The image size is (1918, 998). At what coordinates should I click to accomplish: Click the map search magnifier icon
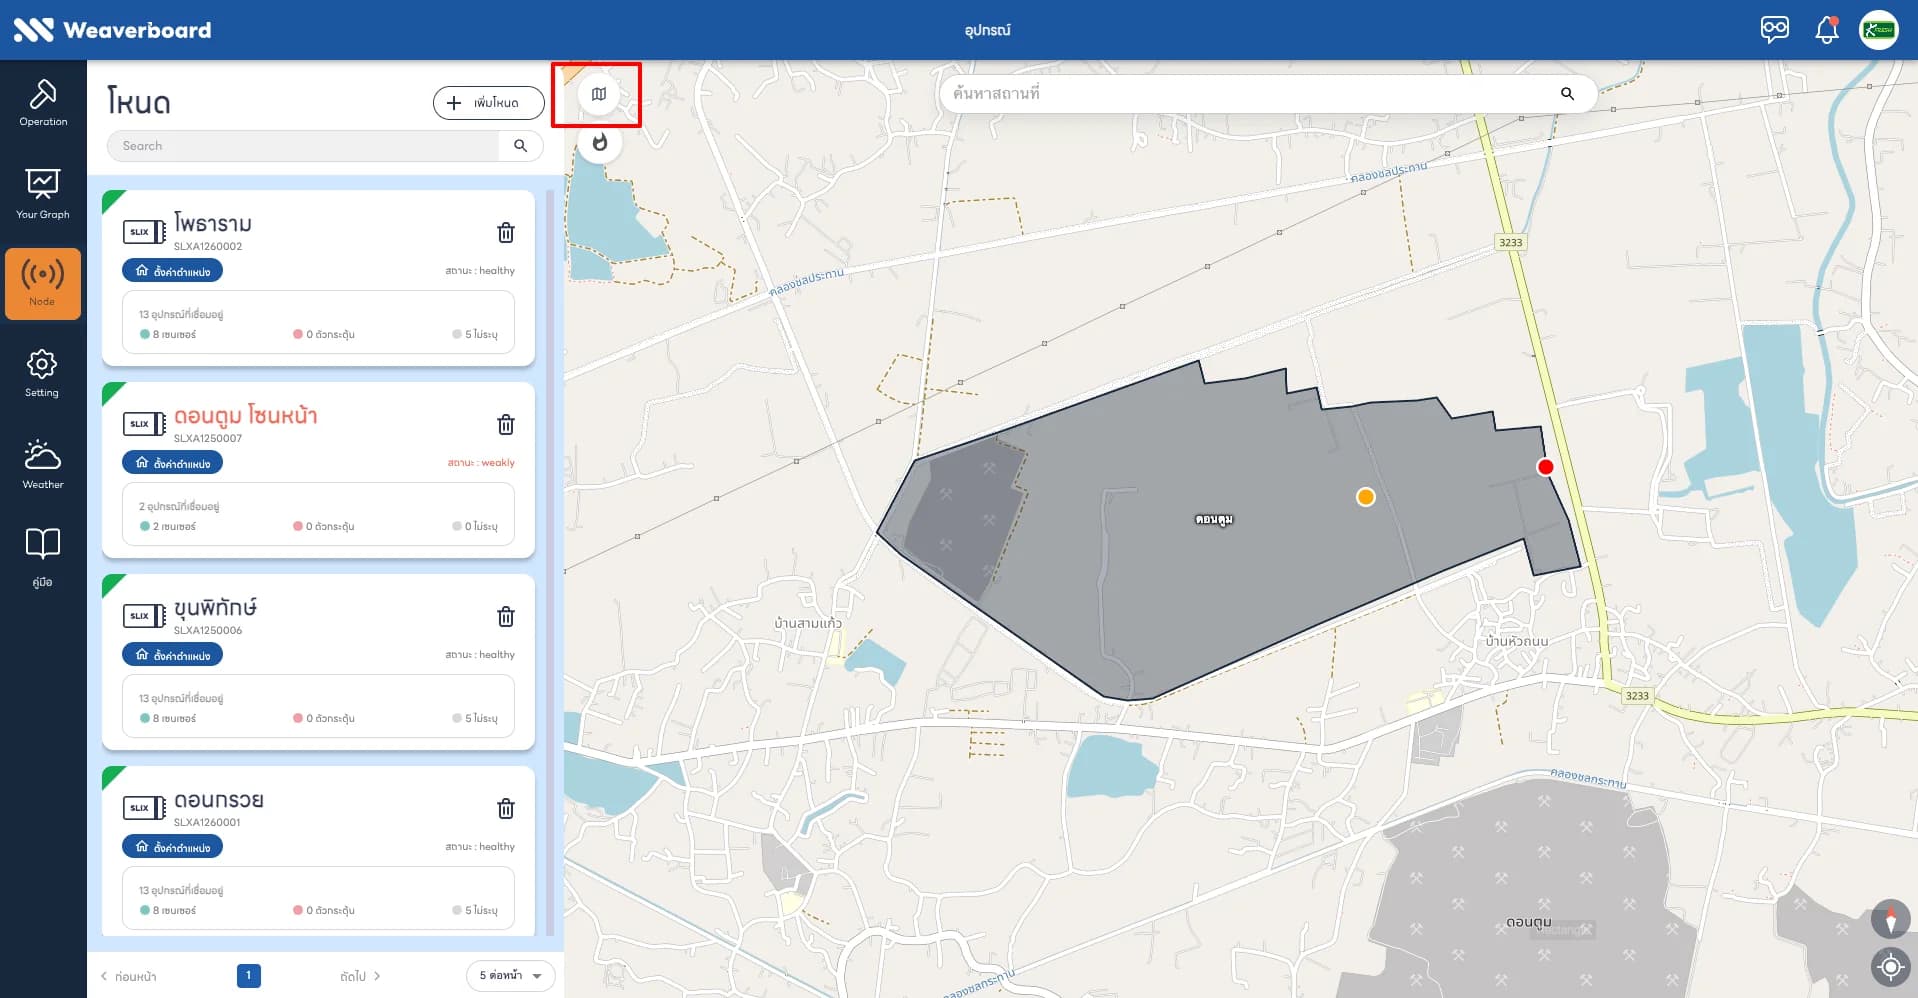pyautogui.click(x=1567, y=94)
